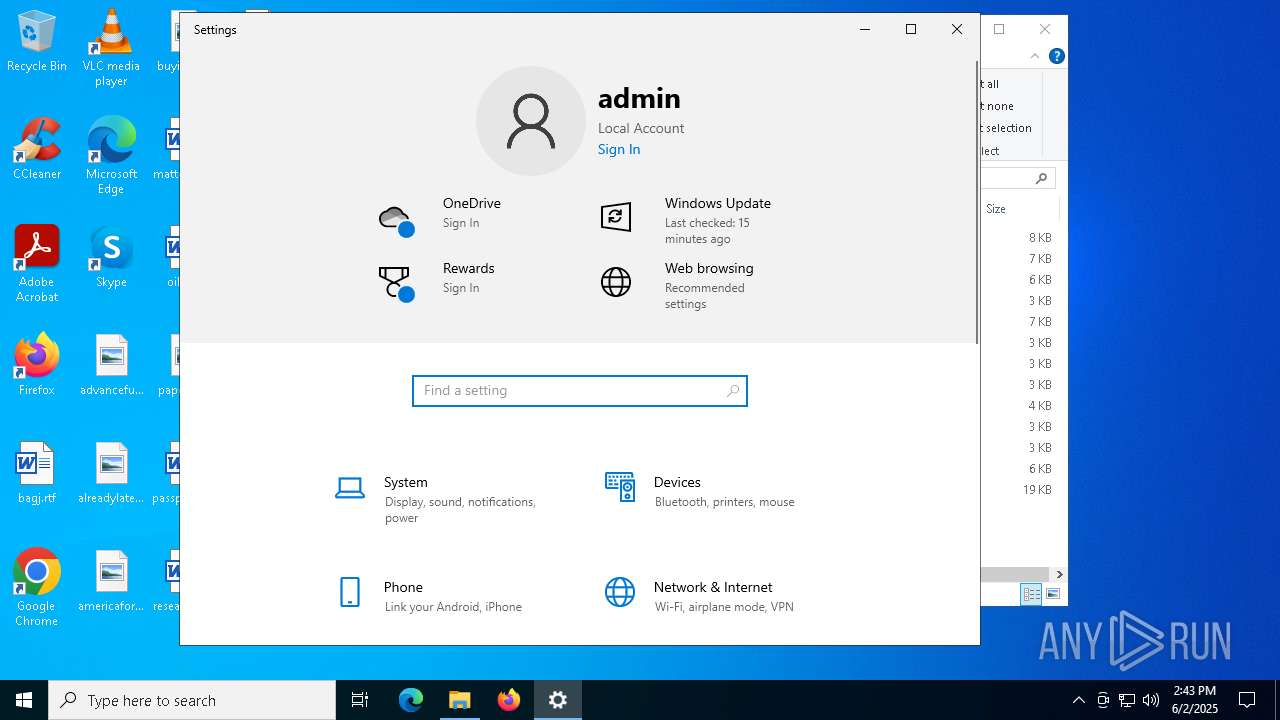Click the admin profile avatar icon
1280x720 pixels.
[531, 121]
